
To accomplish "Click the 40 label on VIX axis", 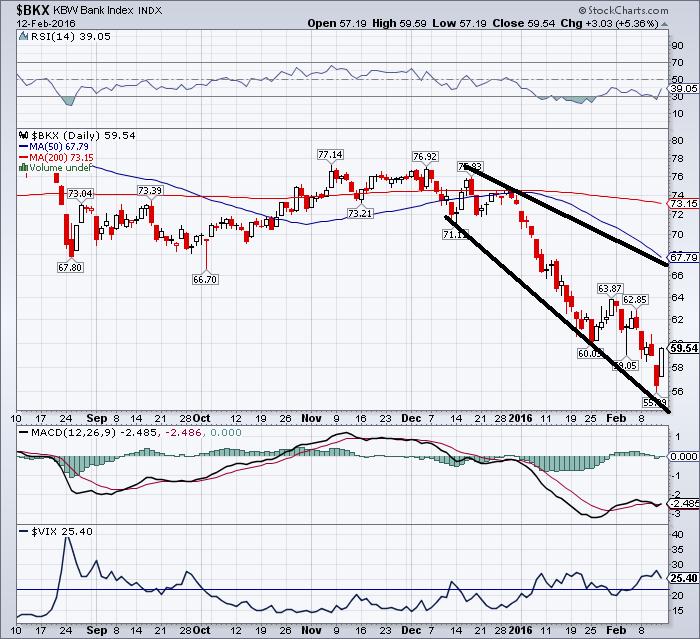I will [x=677, y=535].
